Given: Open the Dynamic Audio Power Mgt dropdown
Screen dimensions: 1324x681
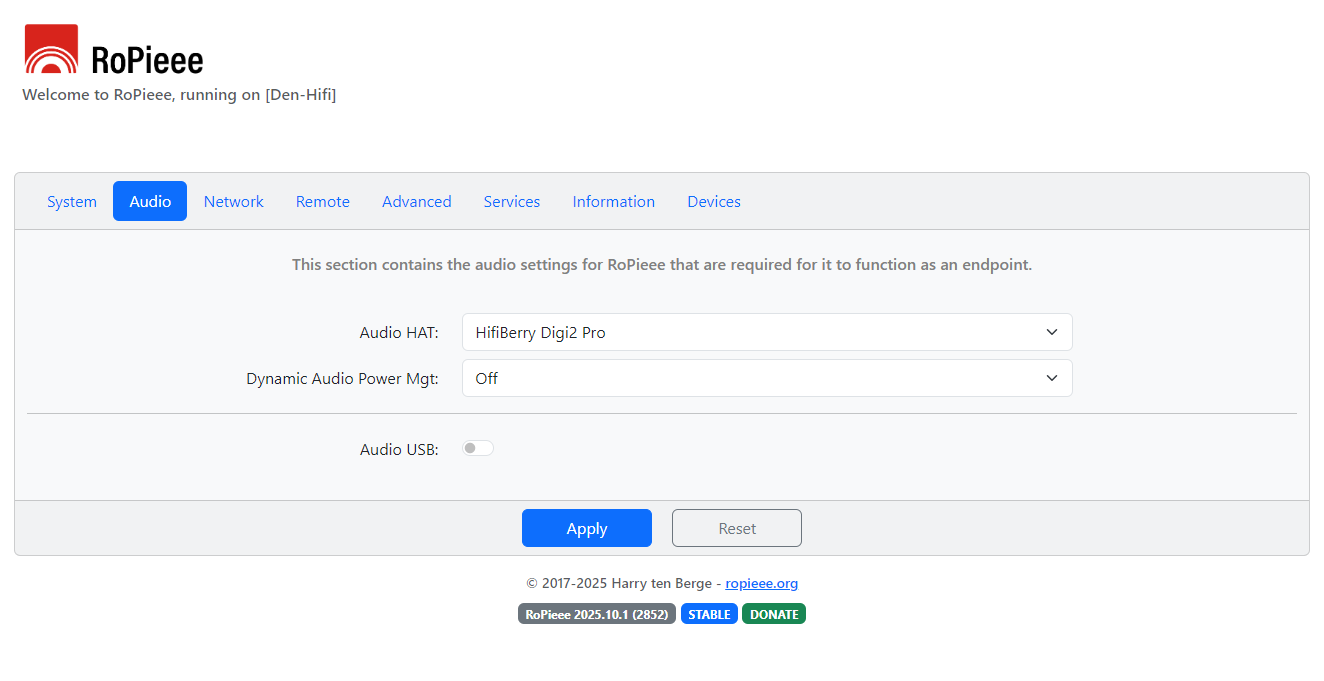Looking at the screenshot, I should (x=766, y=378).
